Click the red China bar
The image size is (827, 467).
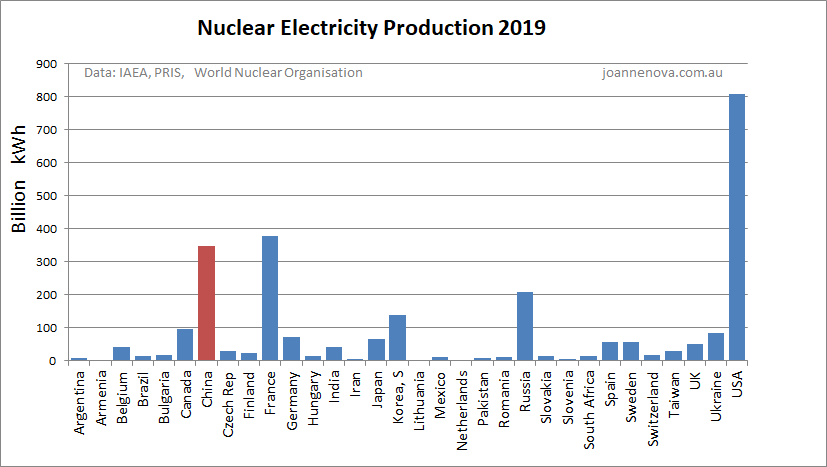[206, 303]
